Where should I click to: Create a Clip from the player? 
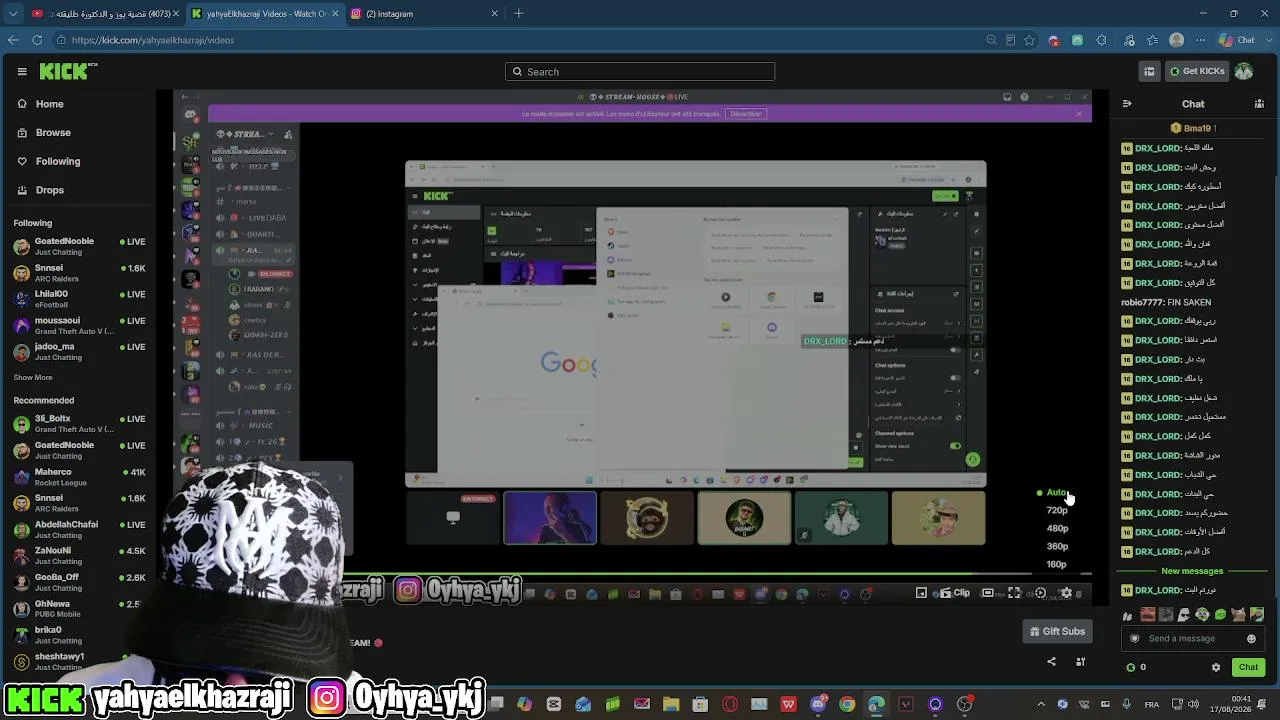tap(955, 593)
